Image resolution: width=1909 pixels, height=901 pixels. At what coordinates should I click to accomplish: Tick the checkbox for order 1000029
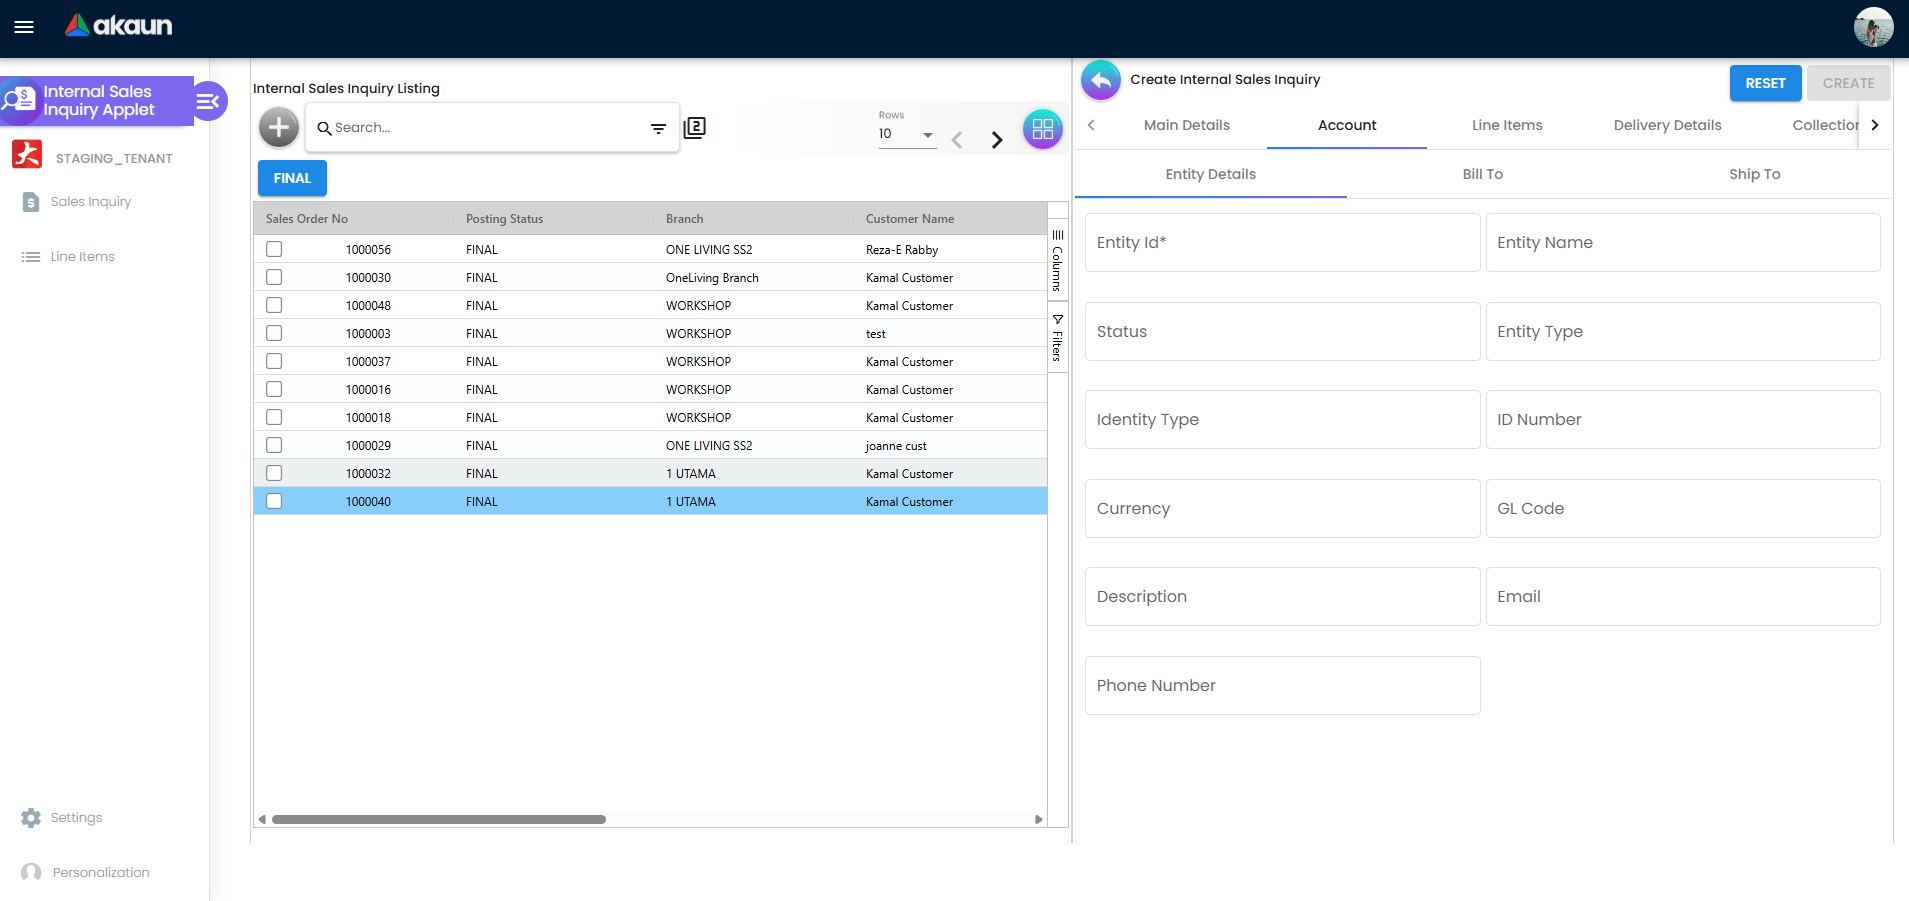tap(274, 445)
